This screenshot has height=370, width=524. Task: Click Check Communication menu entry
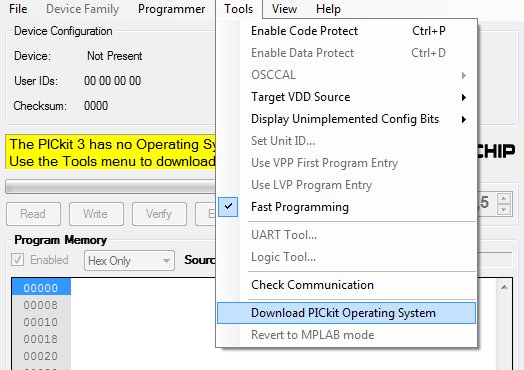346,285
